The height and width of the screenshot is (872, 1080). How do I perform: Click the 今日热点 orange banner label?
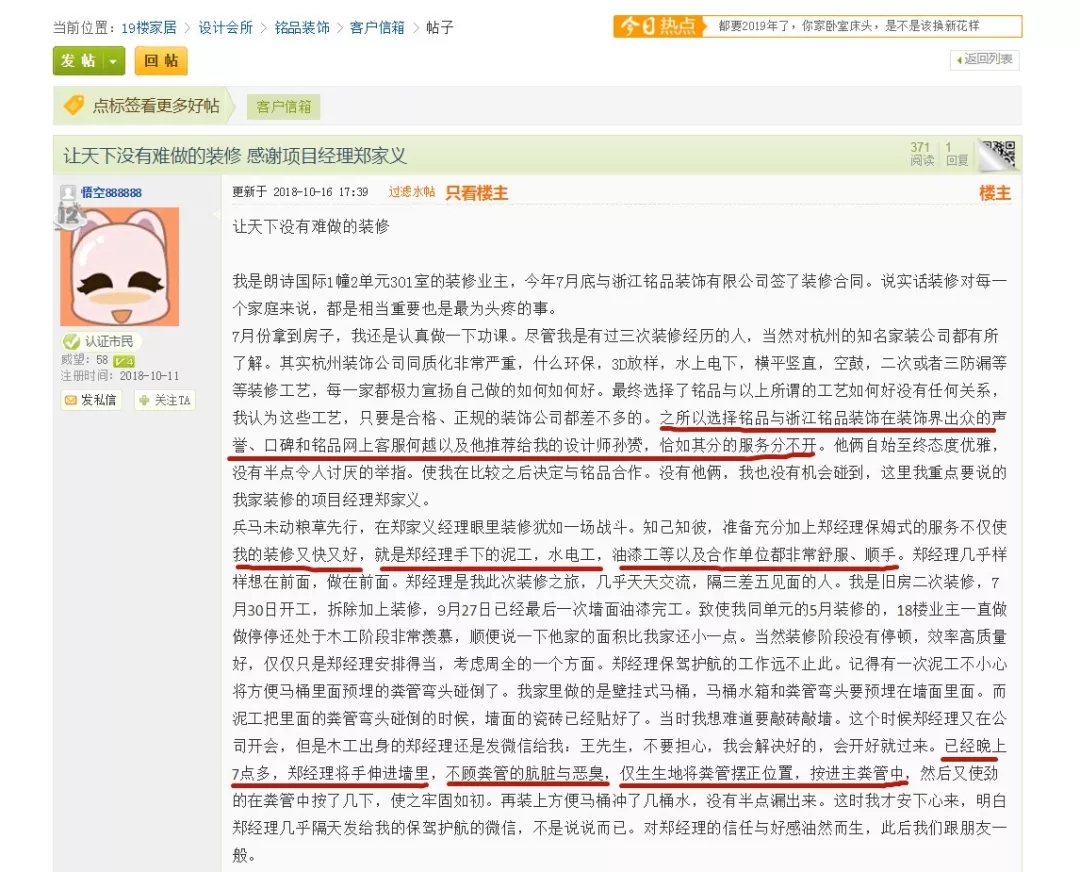click(659, 26)
